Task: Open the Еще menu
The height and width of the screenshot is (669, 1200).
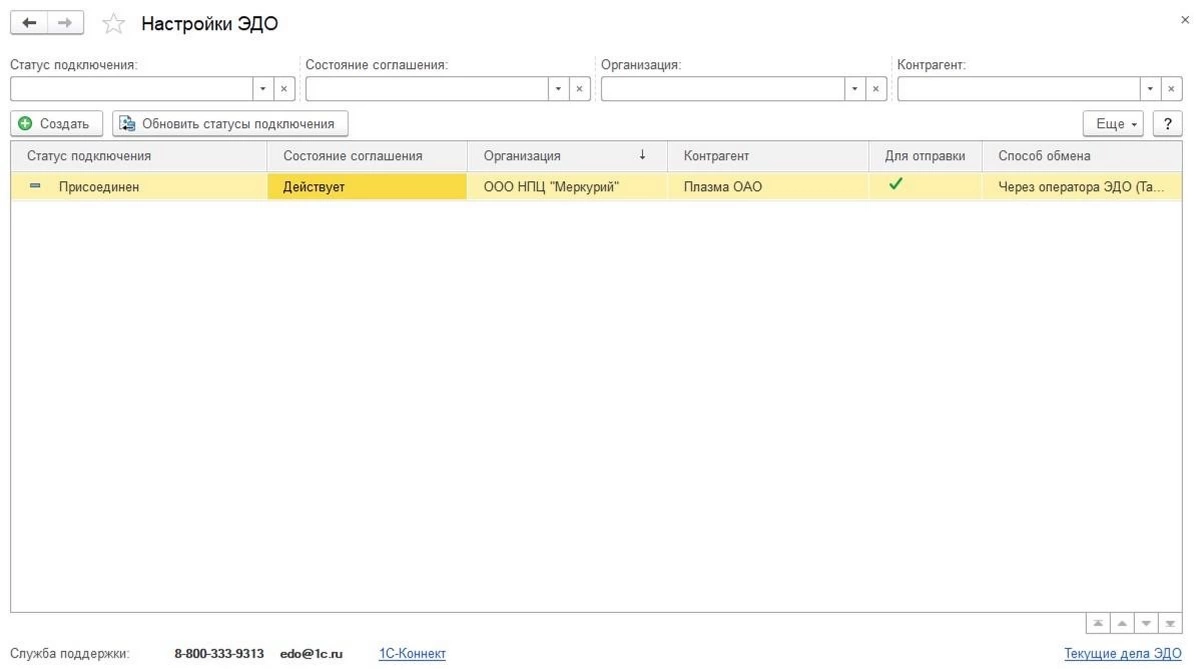Action: pyautogui.click(x=1113, y=124)
